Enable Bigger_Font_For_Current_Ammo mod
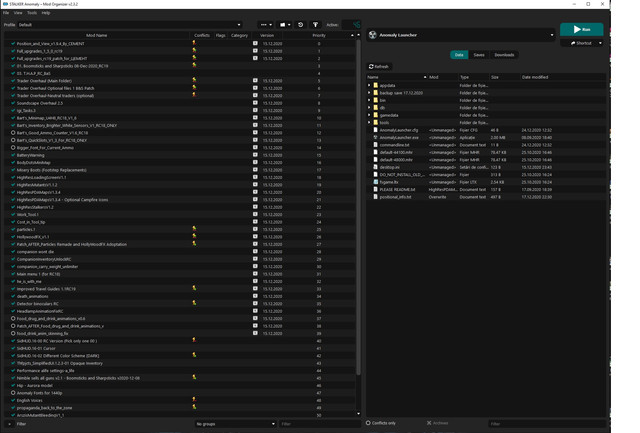640x433 pixels. click(x=13, y=147)
